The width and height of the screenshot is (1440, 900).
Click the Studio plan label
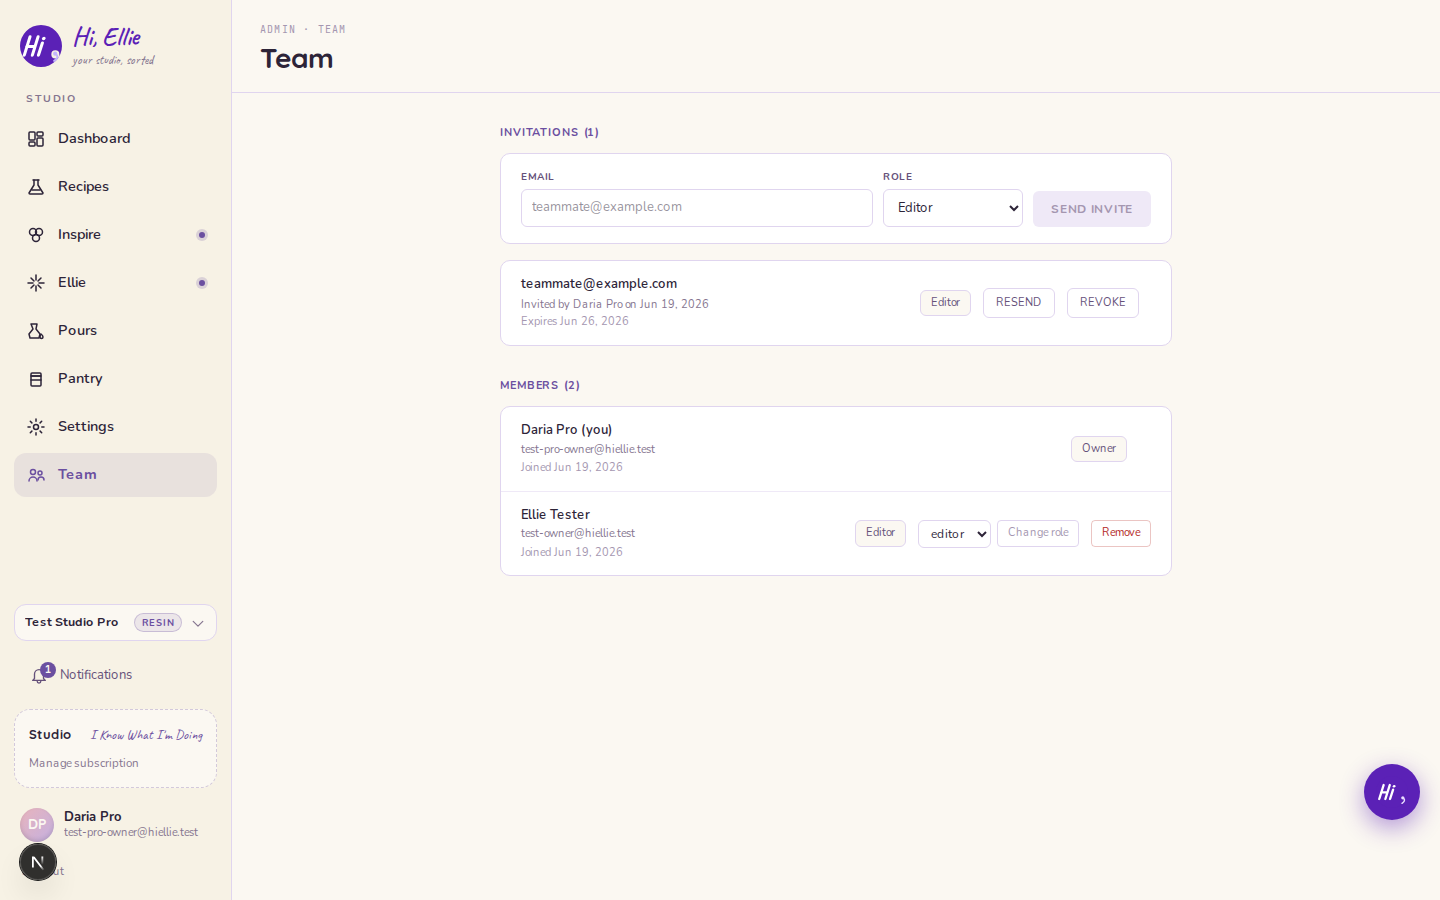(x=50, y=735)
